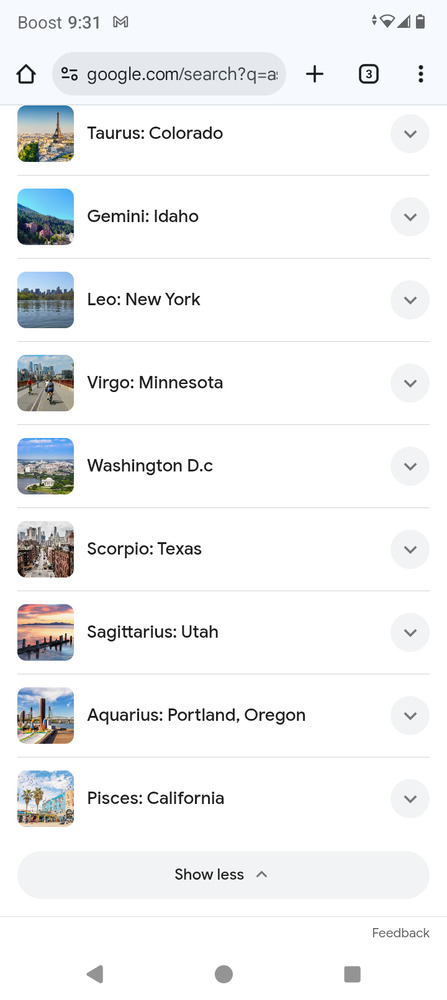This screenshot has width=447, height=1000.
Task: Click the Feedback link
Action: click(x=400, y=933)
